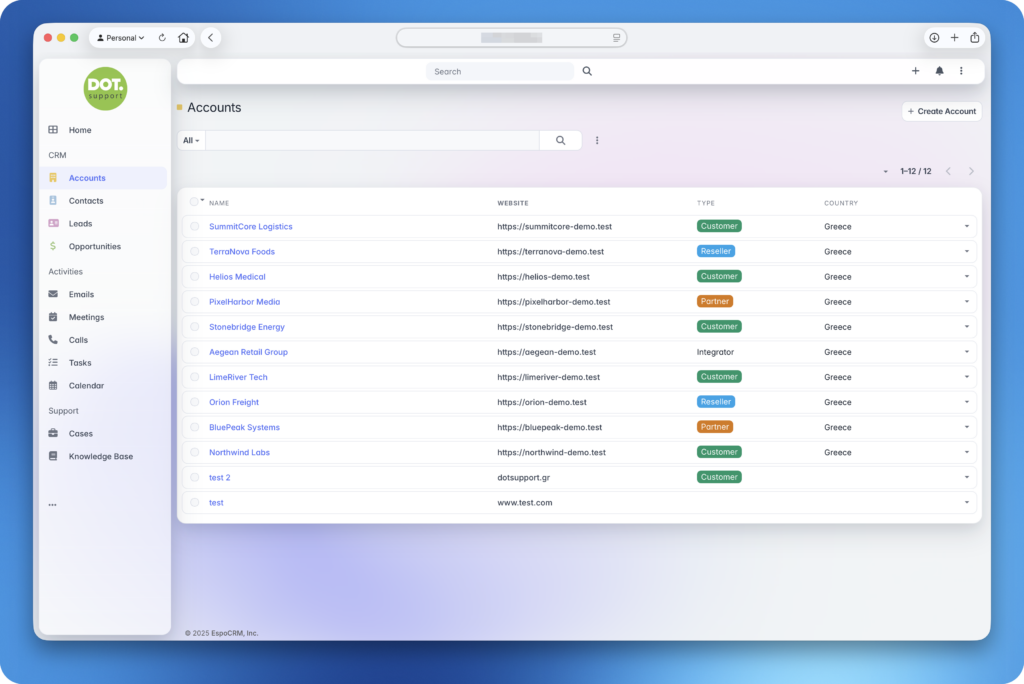Select the TerraNova Foods row checkbox
The height and width of the screenshot is (684, 1024).
(x=195, y=252)
